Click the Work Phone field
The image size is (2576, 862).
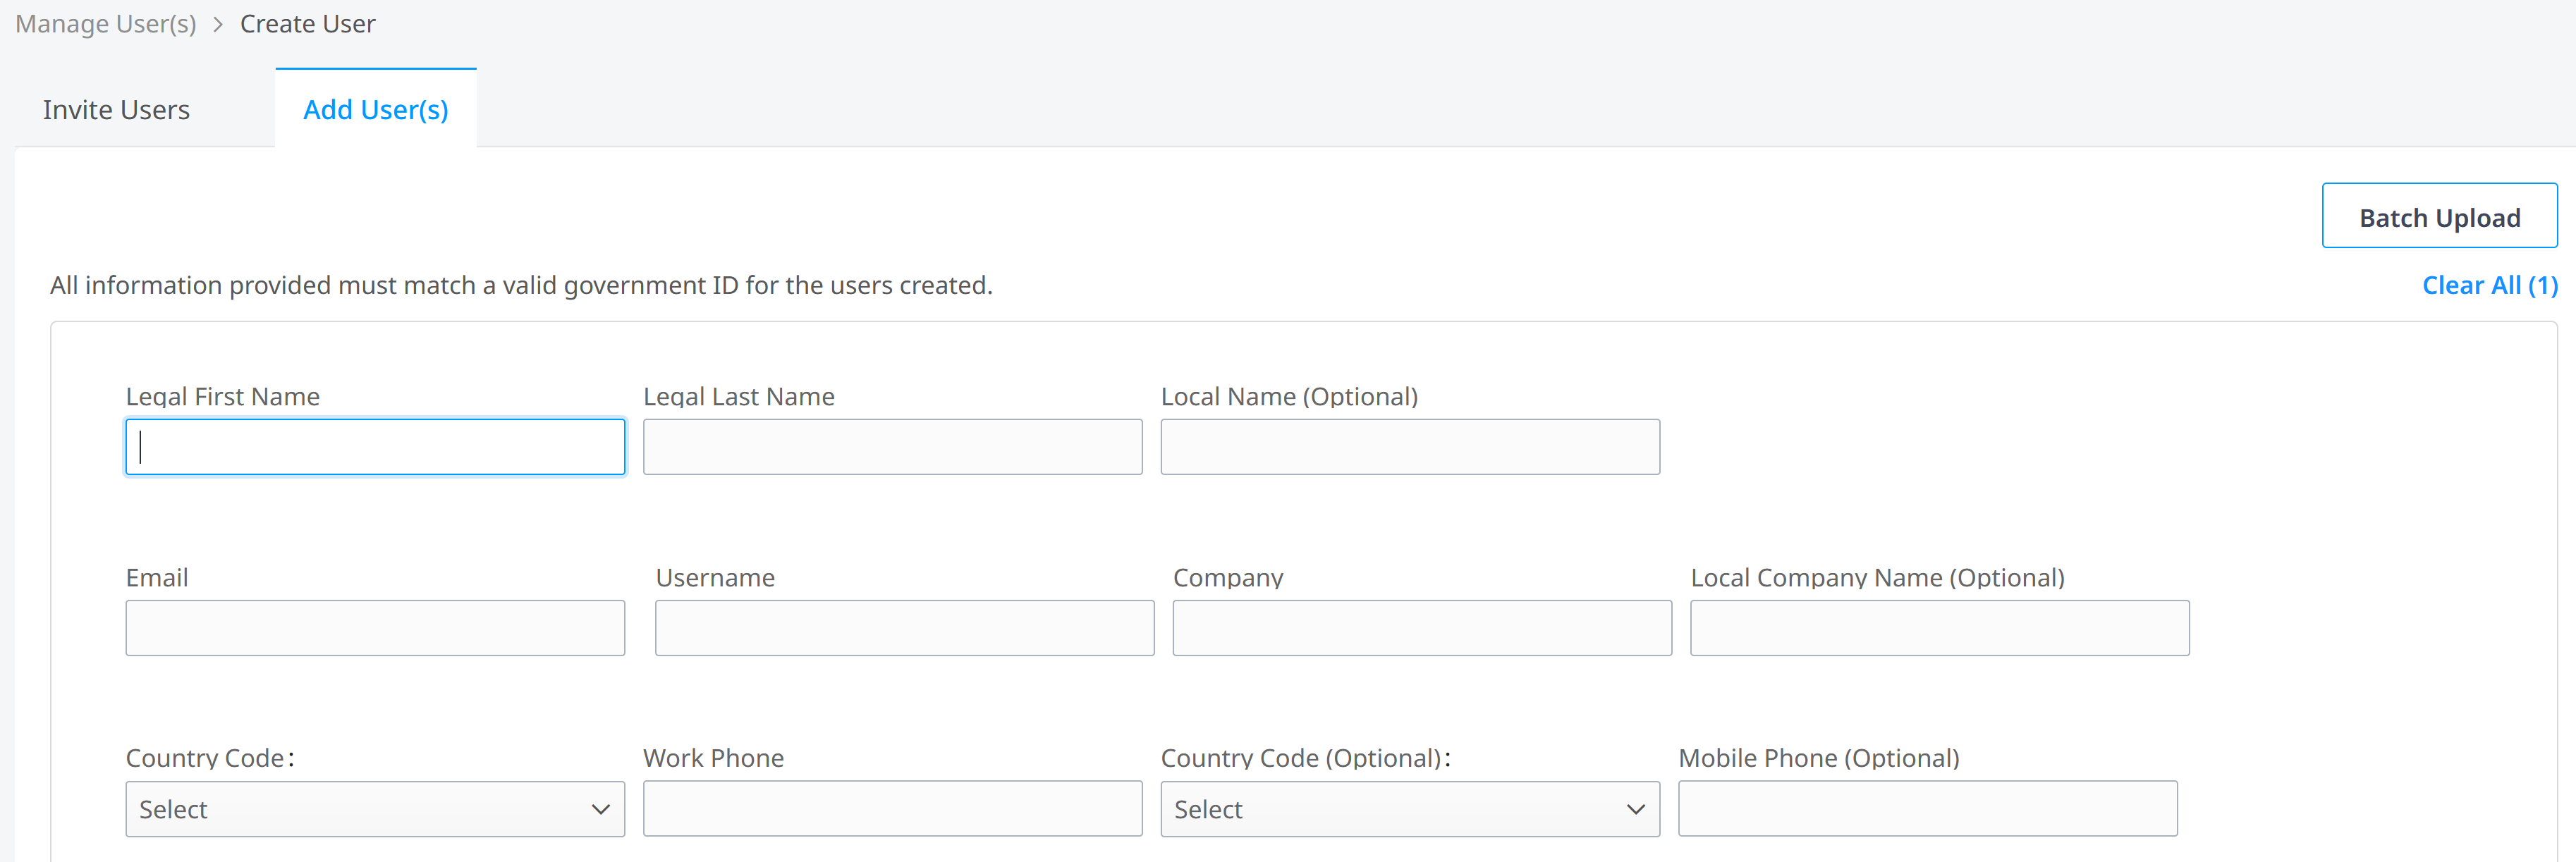[x=892, y=809]
